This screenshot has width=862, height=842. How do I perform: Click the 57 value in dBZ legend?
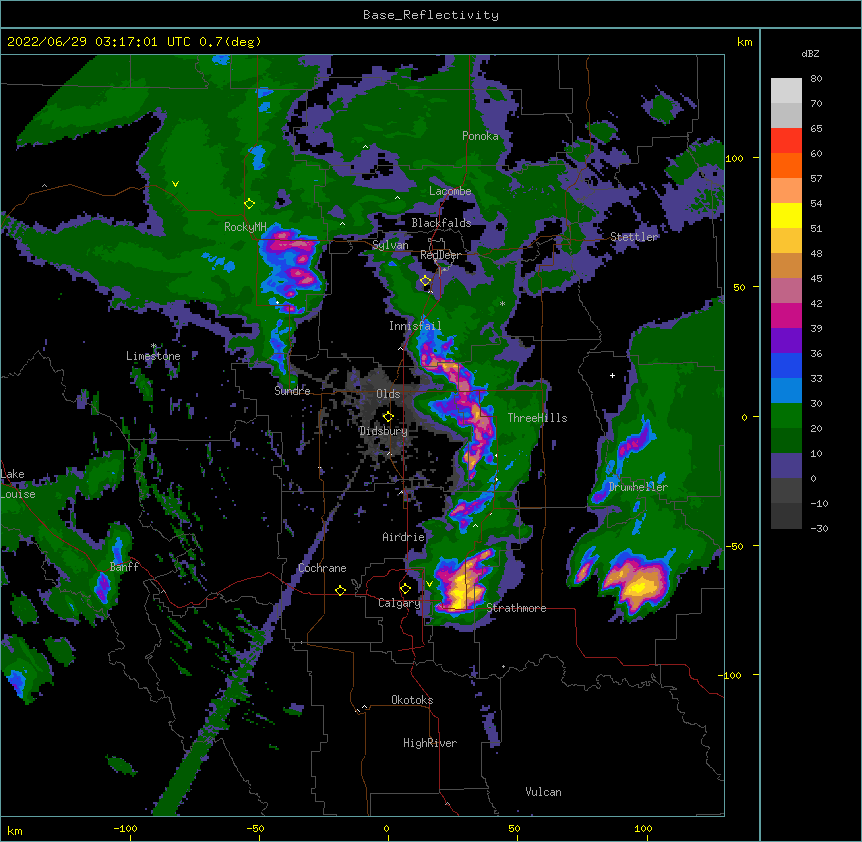[x=816, y=179]
